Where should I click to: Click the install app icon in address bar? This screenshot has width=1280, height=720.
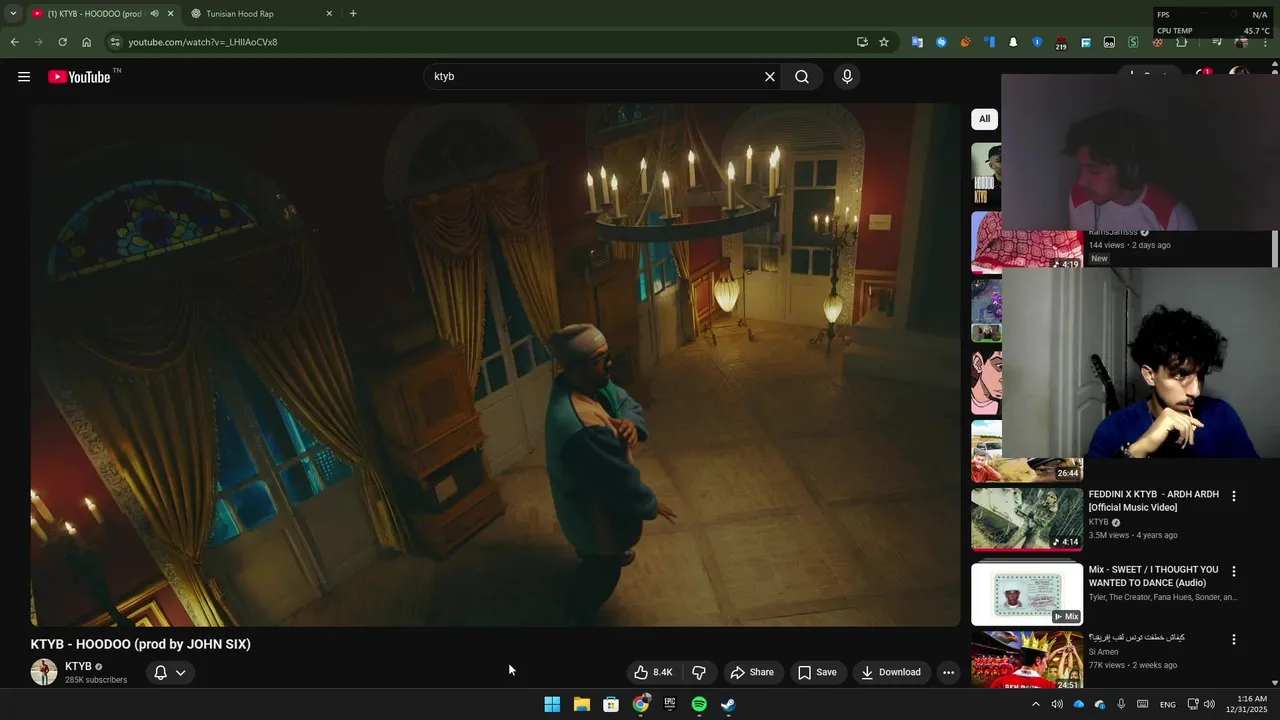pyautogui.click(x=862, y=42)
